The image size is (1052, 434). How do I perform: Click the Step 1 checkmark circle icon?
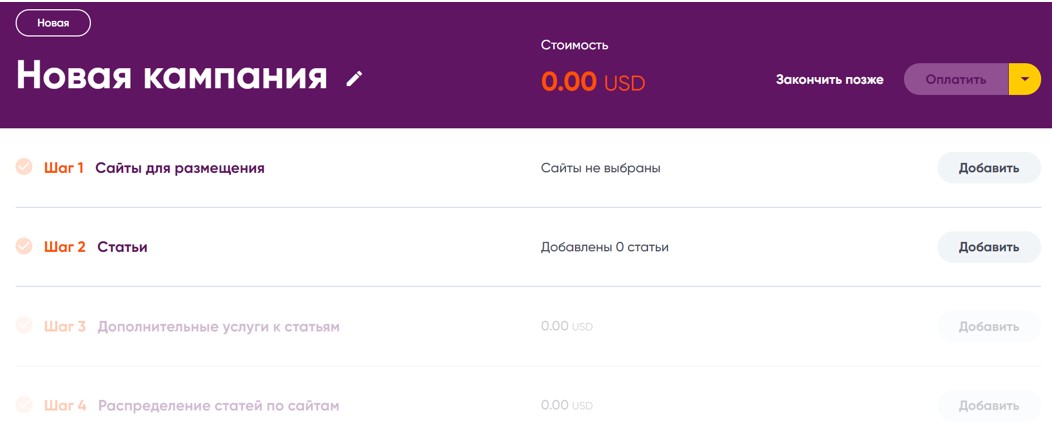point(24,167)
